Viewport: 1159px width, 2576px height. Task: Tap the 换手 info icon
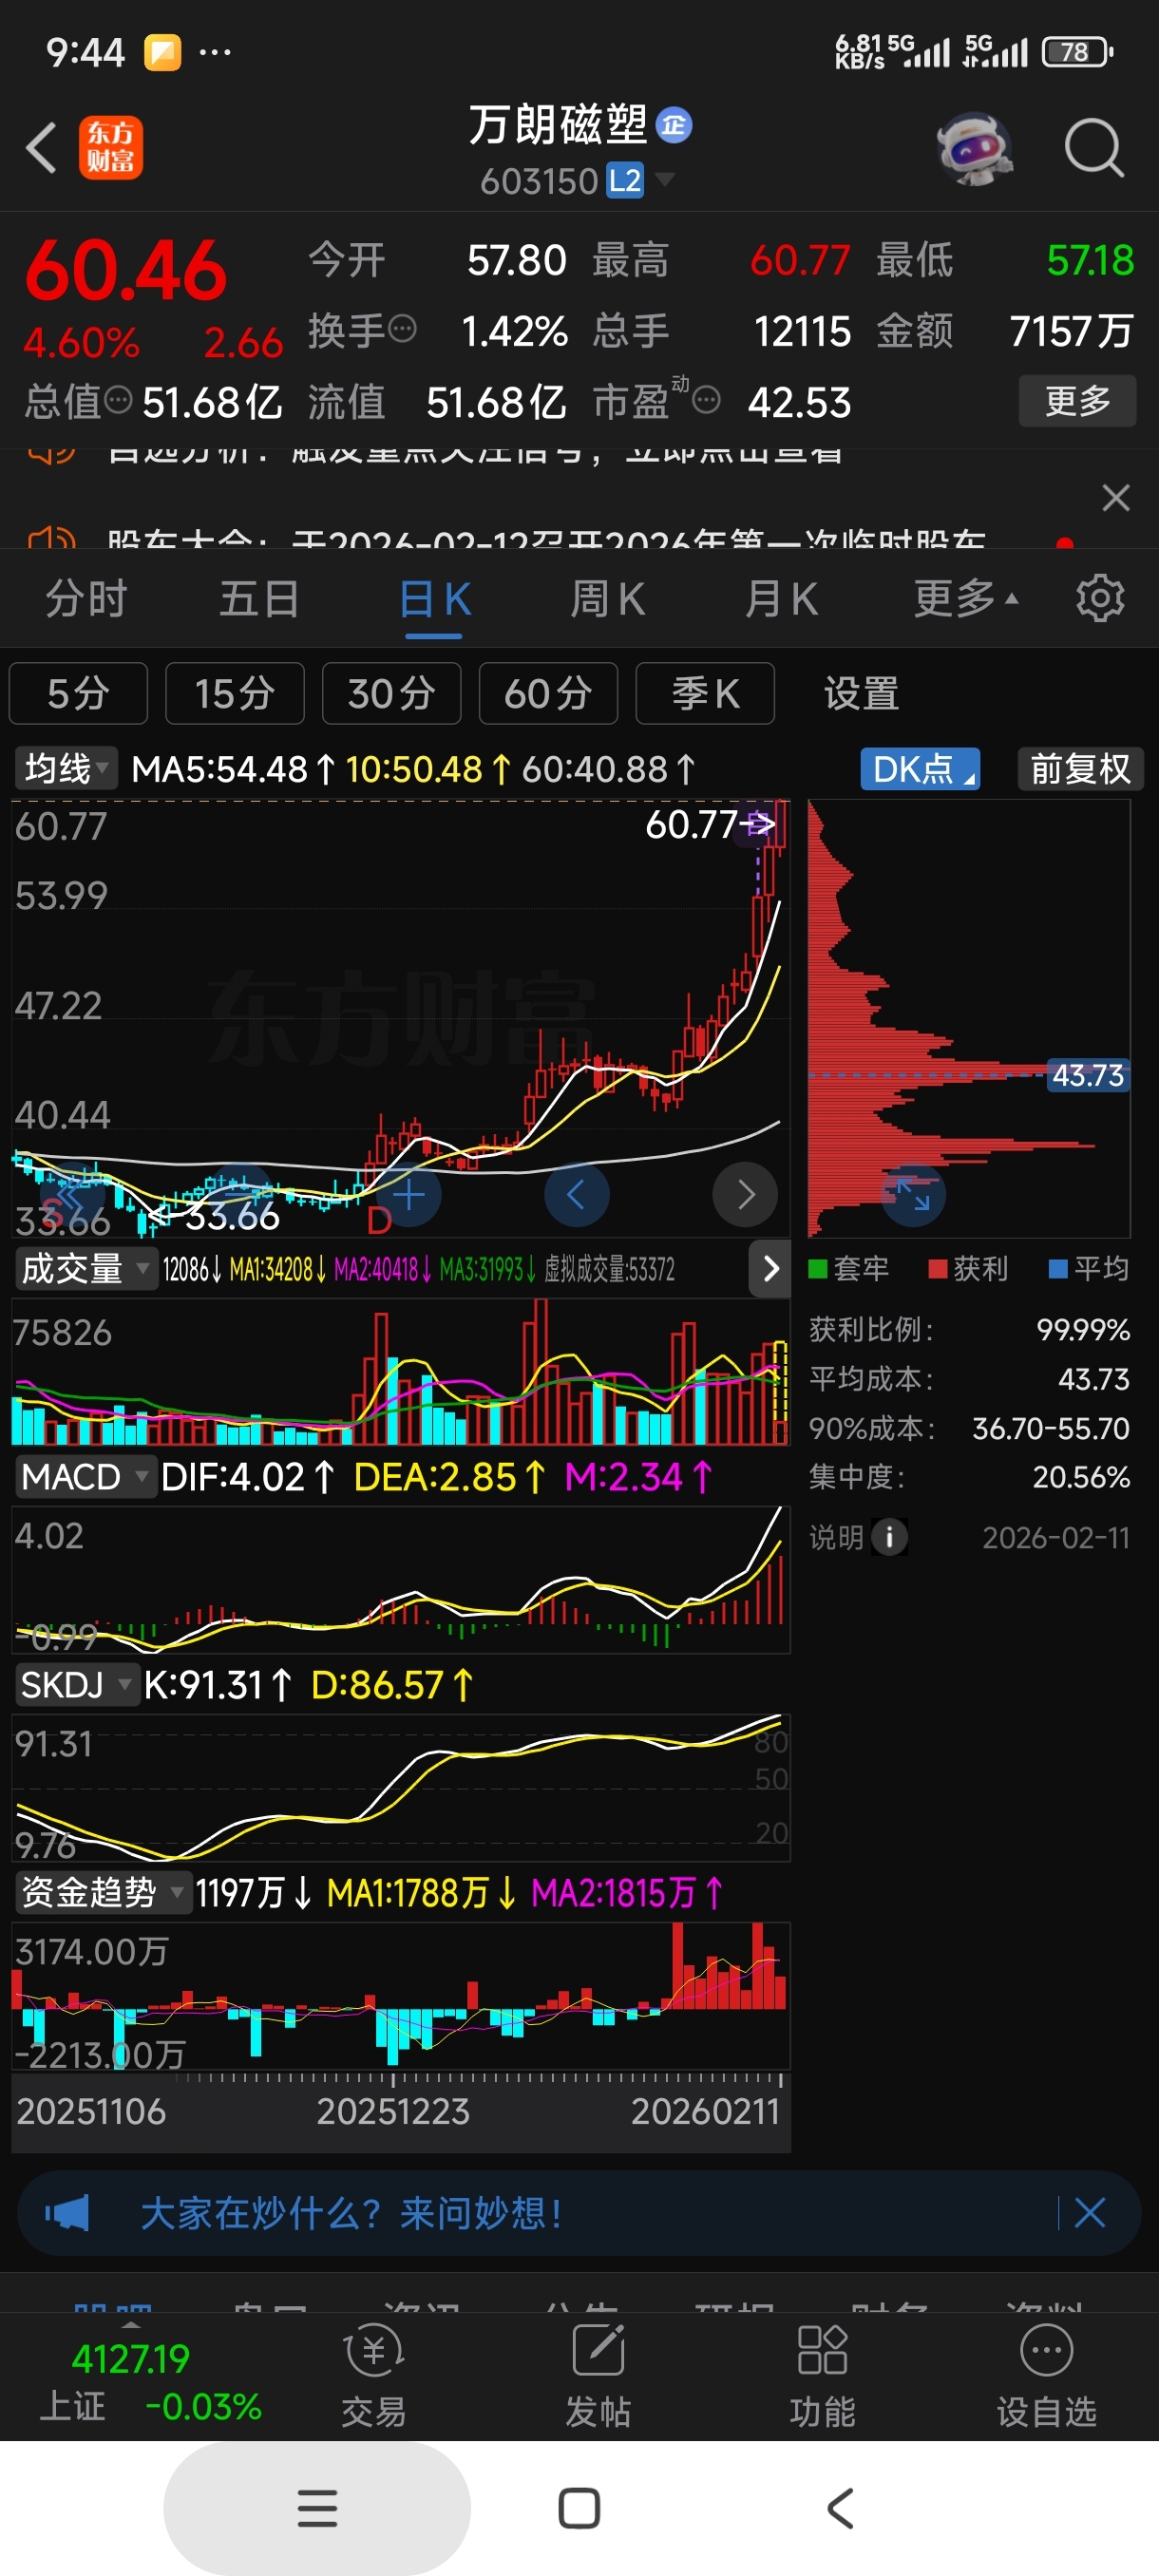point(402,329)
